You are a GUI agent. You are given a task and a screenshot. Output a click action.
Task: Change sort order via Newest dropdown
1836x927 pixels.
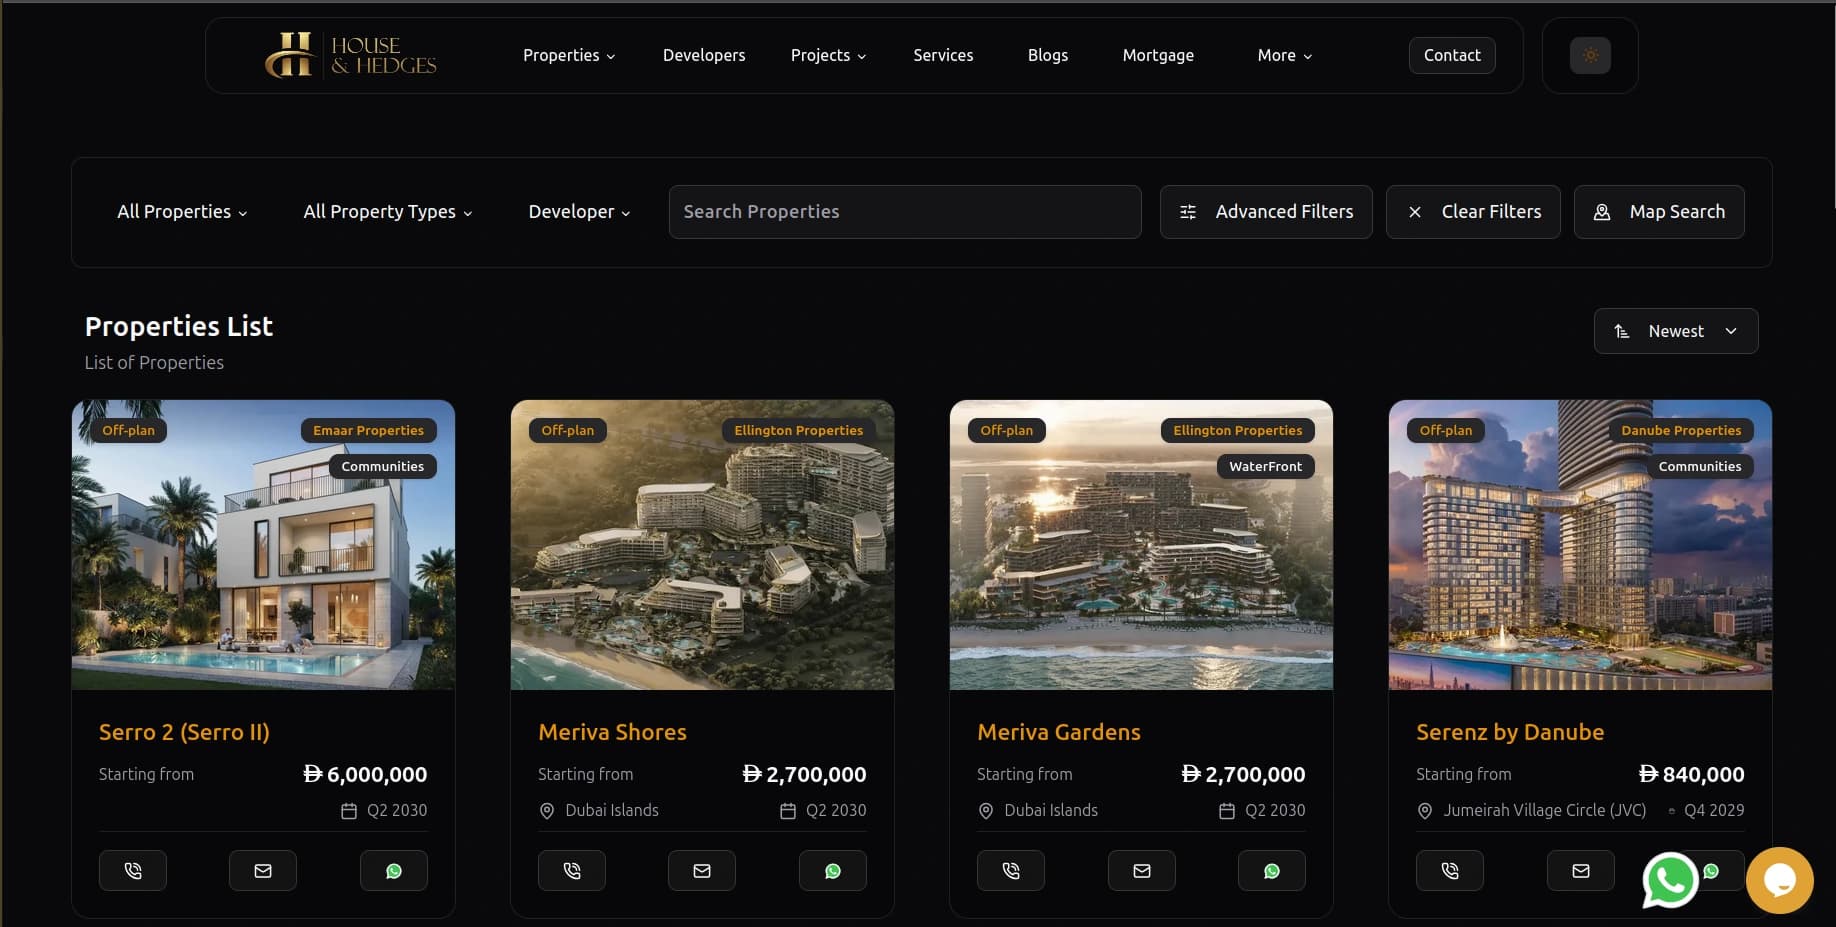click(1675, 330)
